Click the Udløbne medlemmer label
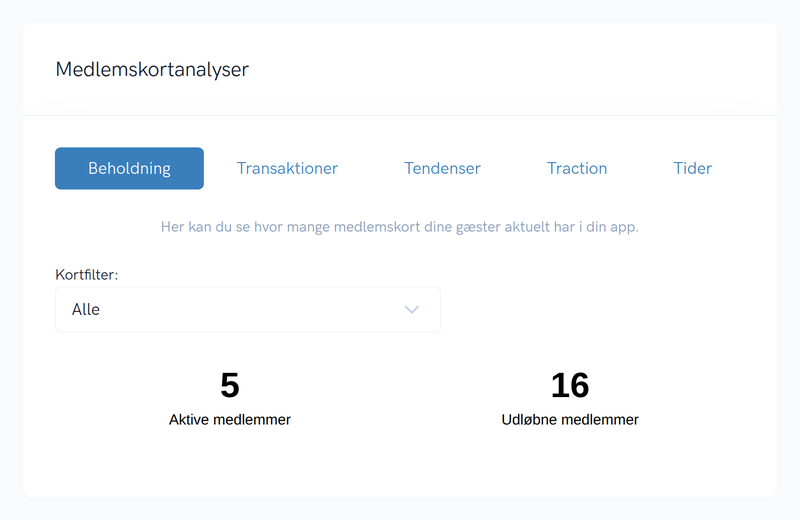The image size is (800, 520). [570, 419]
